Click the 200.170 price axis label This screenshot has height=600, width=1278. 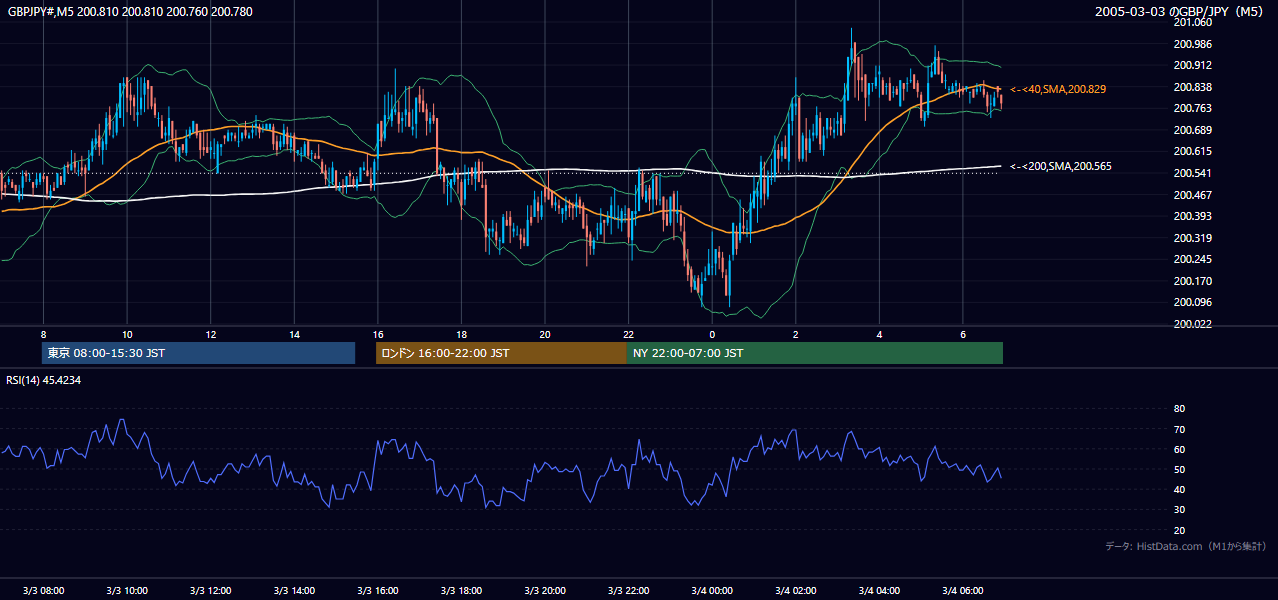point(1194,281)
